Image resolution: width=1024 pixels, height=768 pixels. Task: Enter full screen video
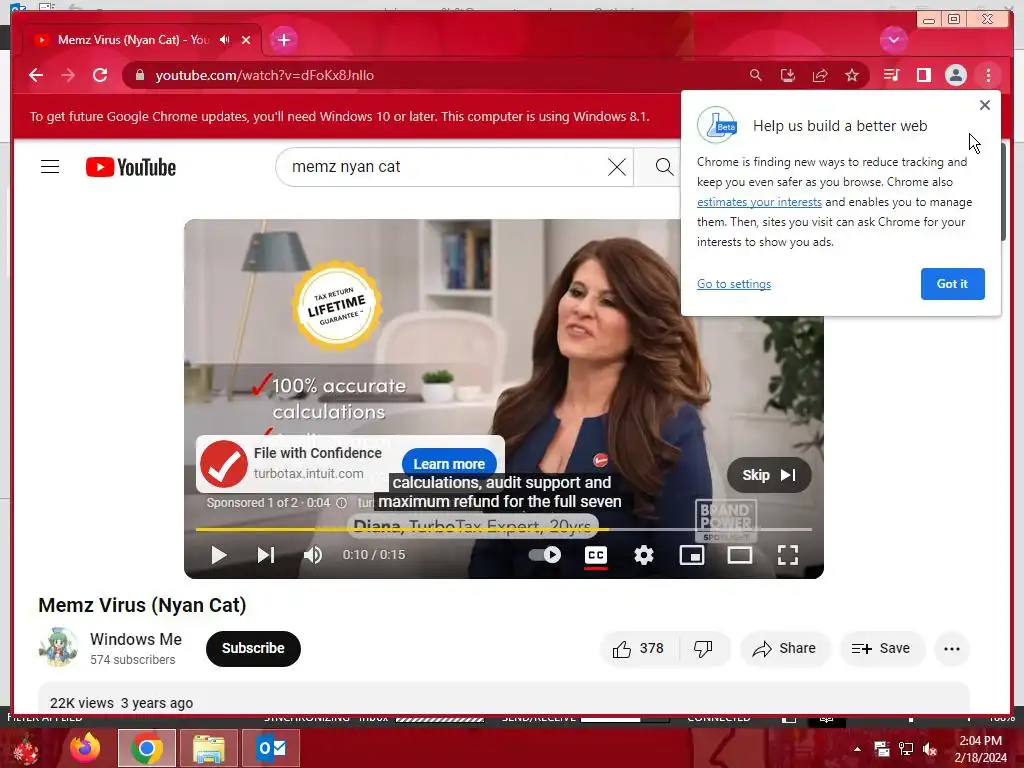(788, 555)
